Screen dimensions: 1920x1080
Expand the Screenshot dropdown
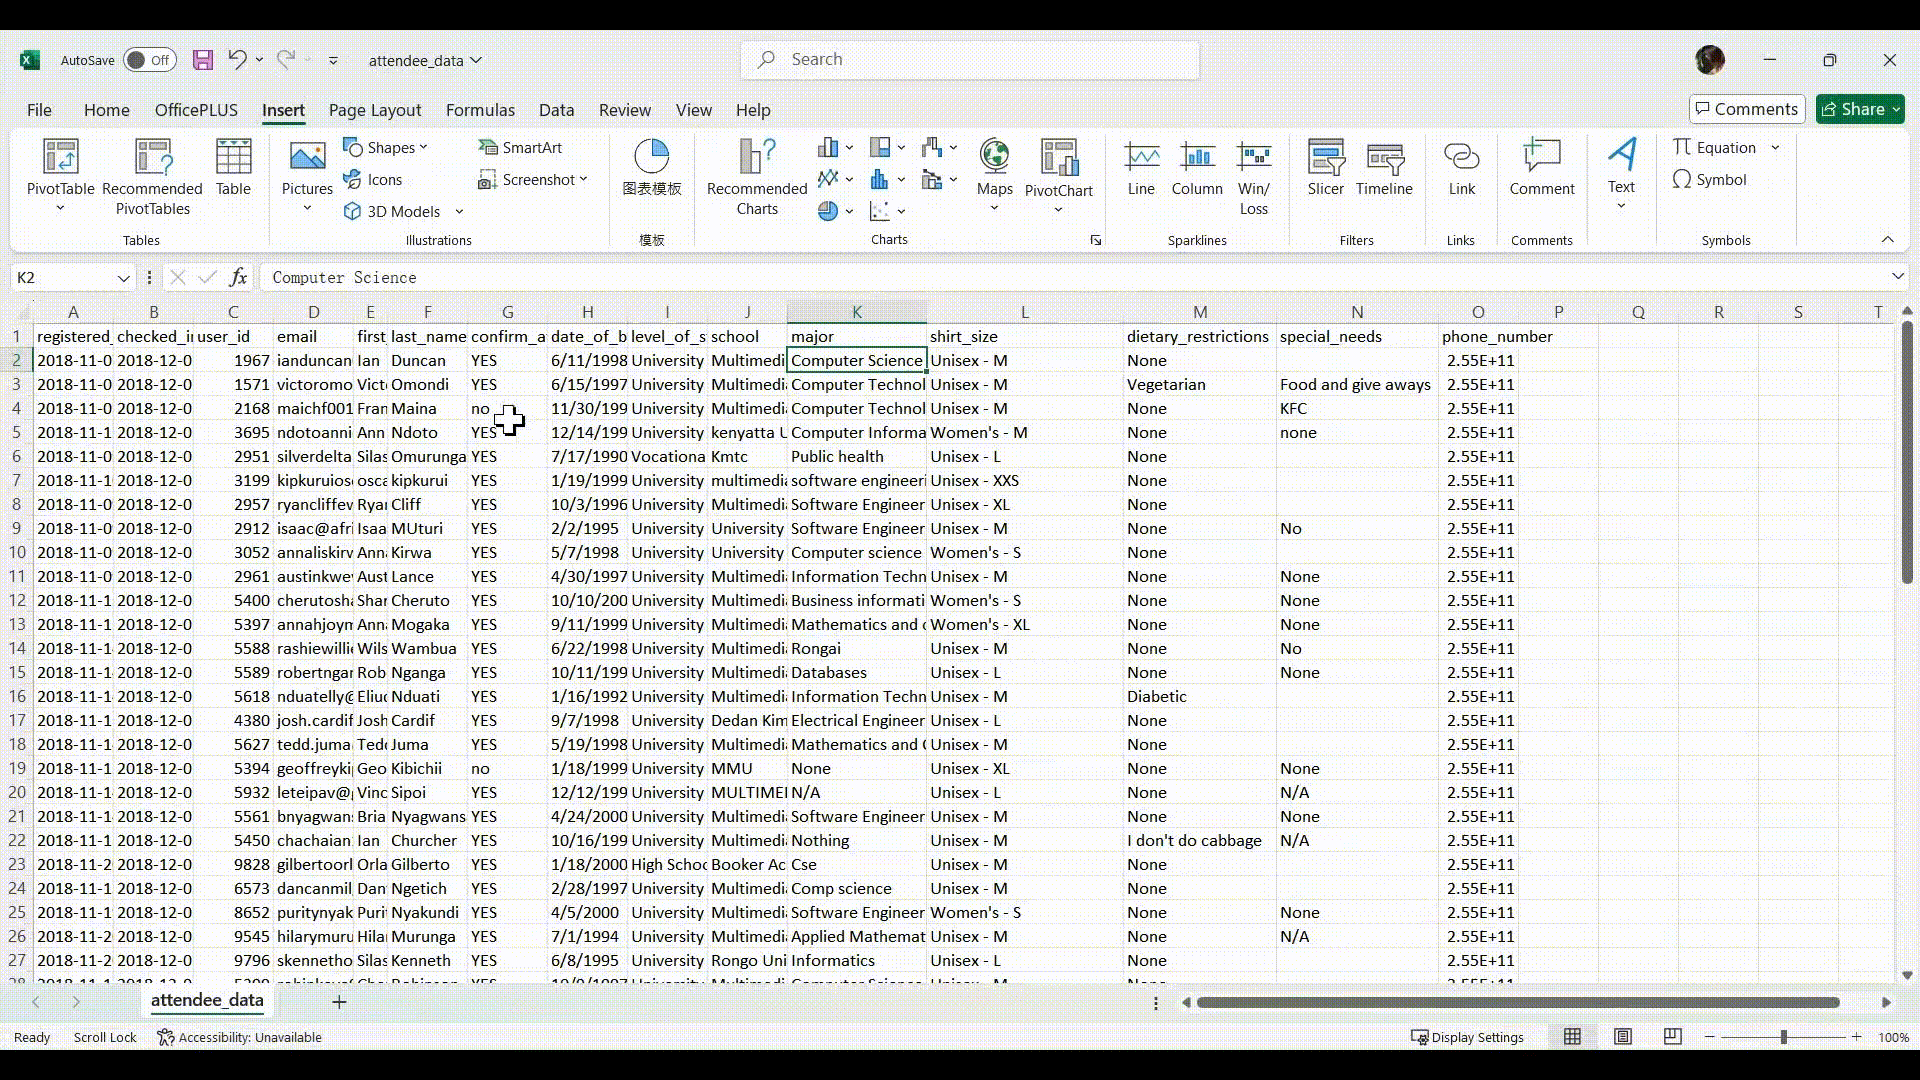point(583,180)
